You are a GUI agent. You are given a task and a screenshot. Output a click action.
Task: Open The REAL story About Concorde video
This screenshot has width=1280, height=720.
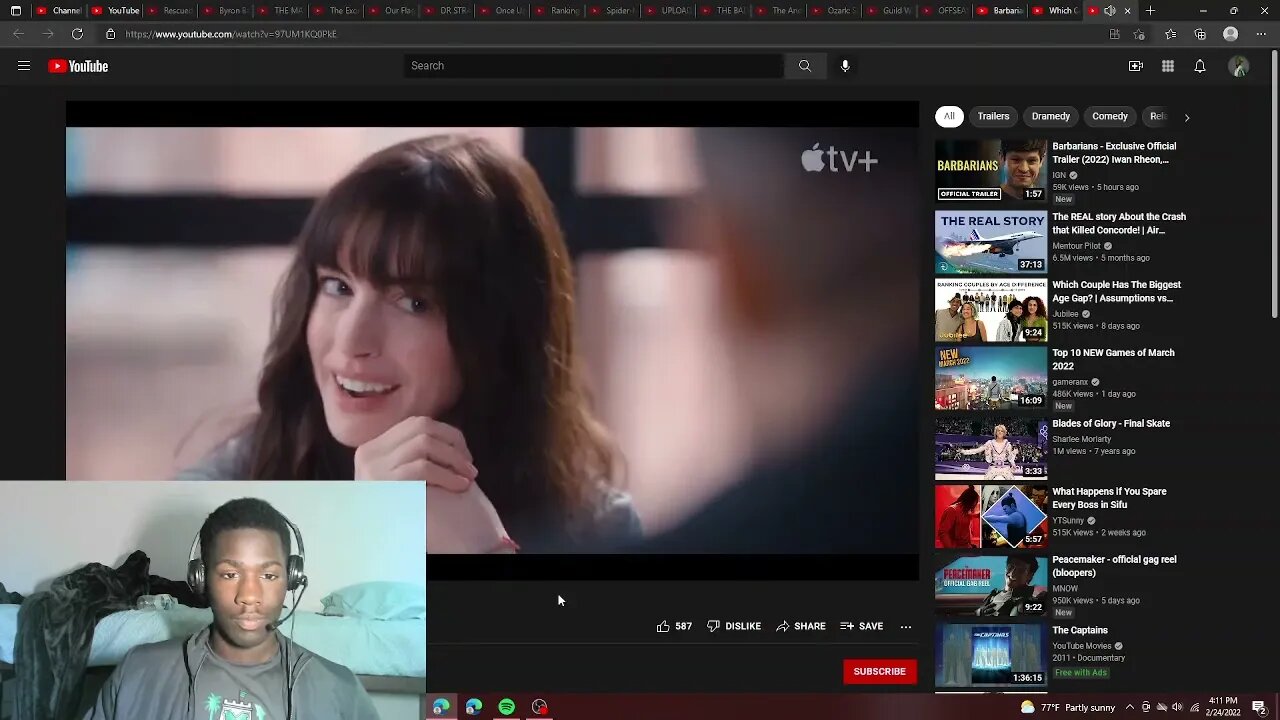1119,223
